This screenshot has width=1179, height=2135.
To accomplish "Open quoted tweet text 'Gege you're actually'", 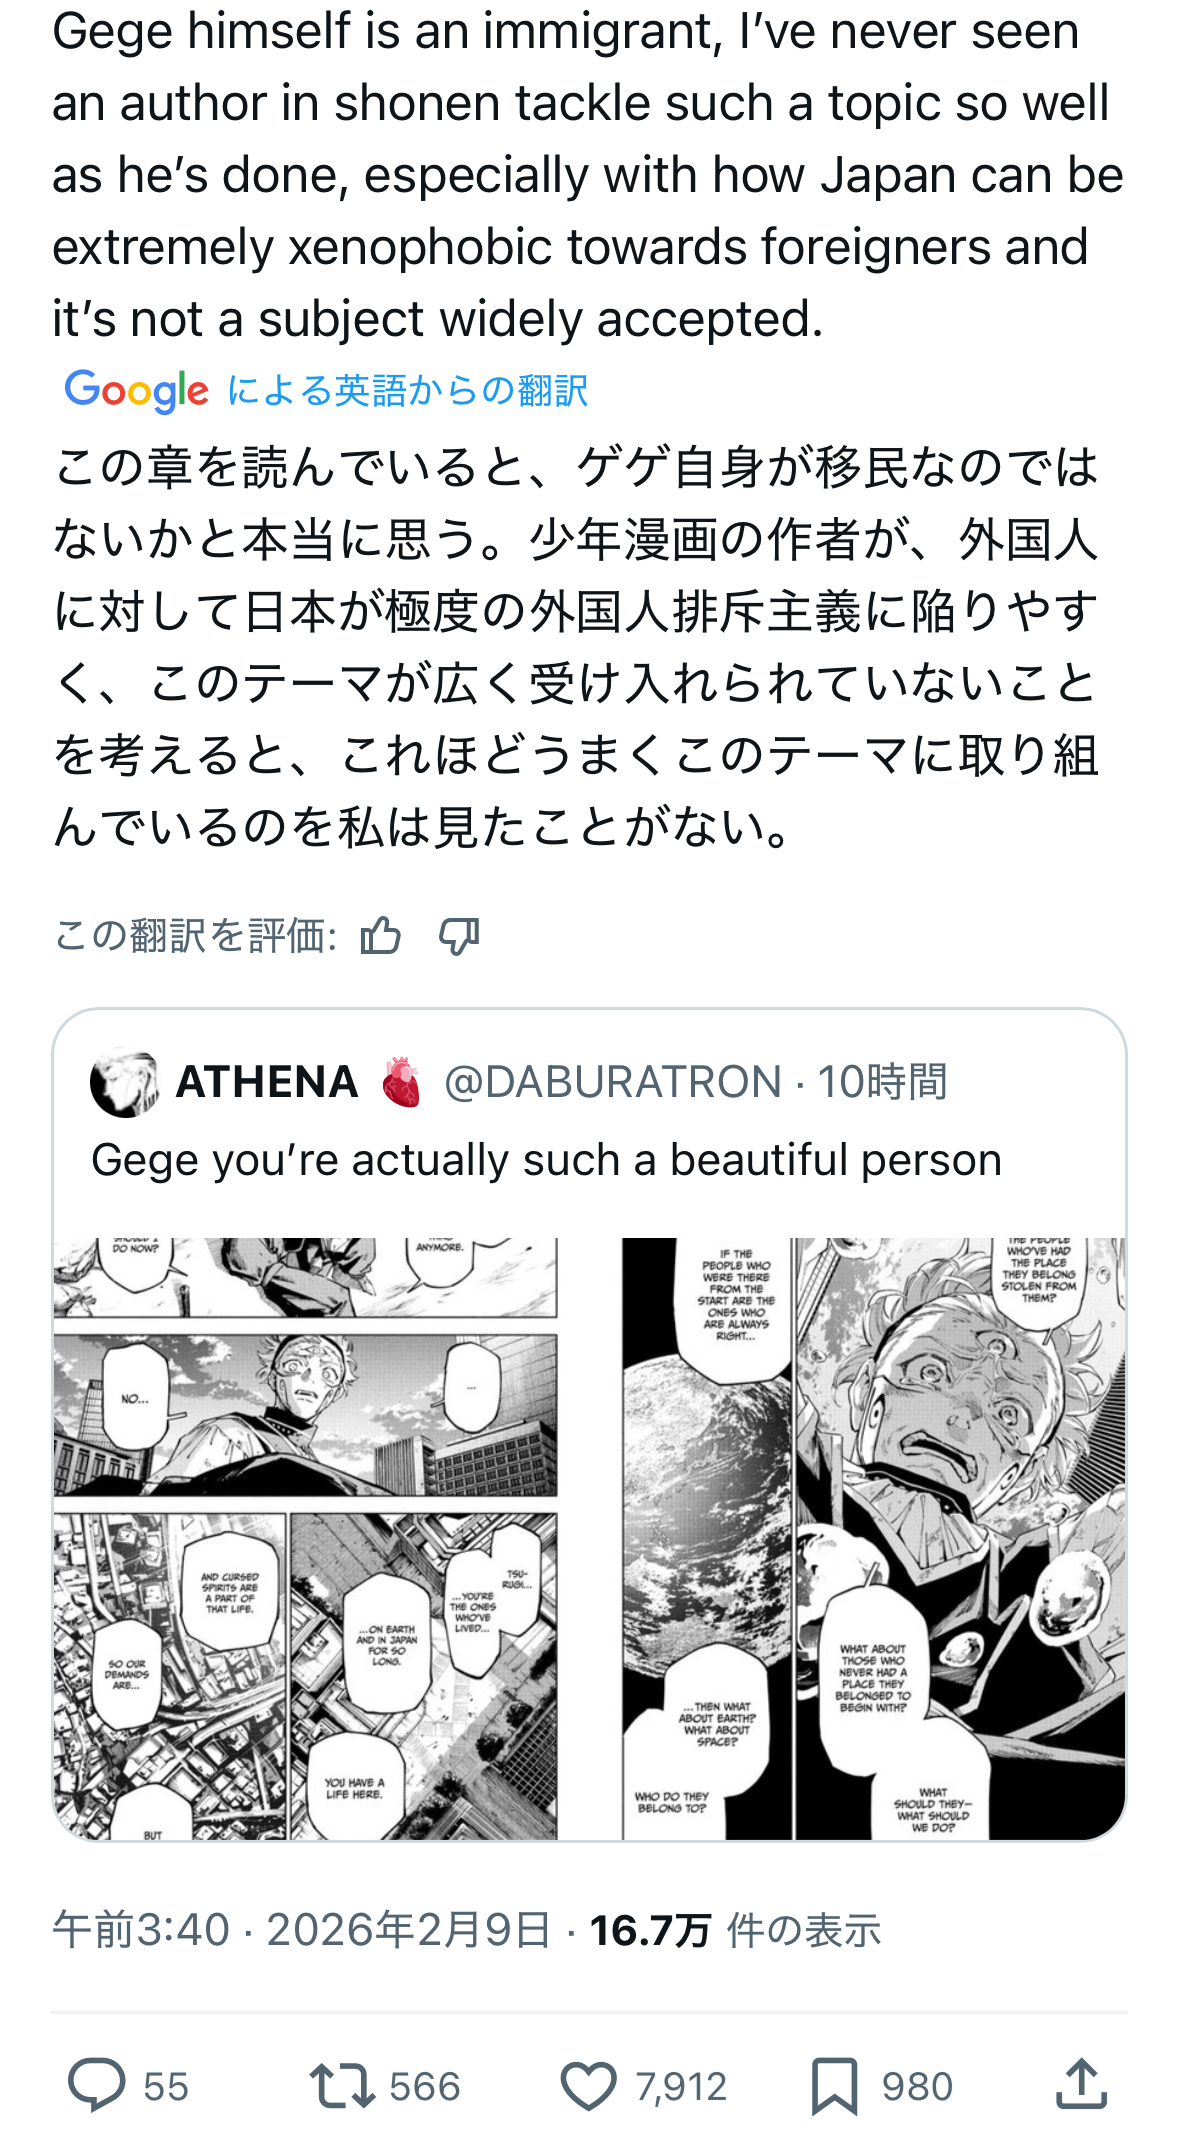I will [546, 1160].
